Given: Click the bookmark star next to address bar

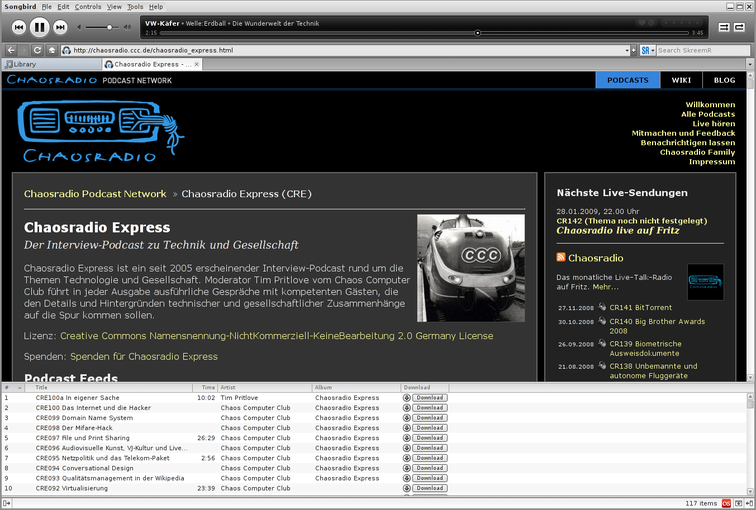Looking at the screenshot, I should (x=634, y=50).
